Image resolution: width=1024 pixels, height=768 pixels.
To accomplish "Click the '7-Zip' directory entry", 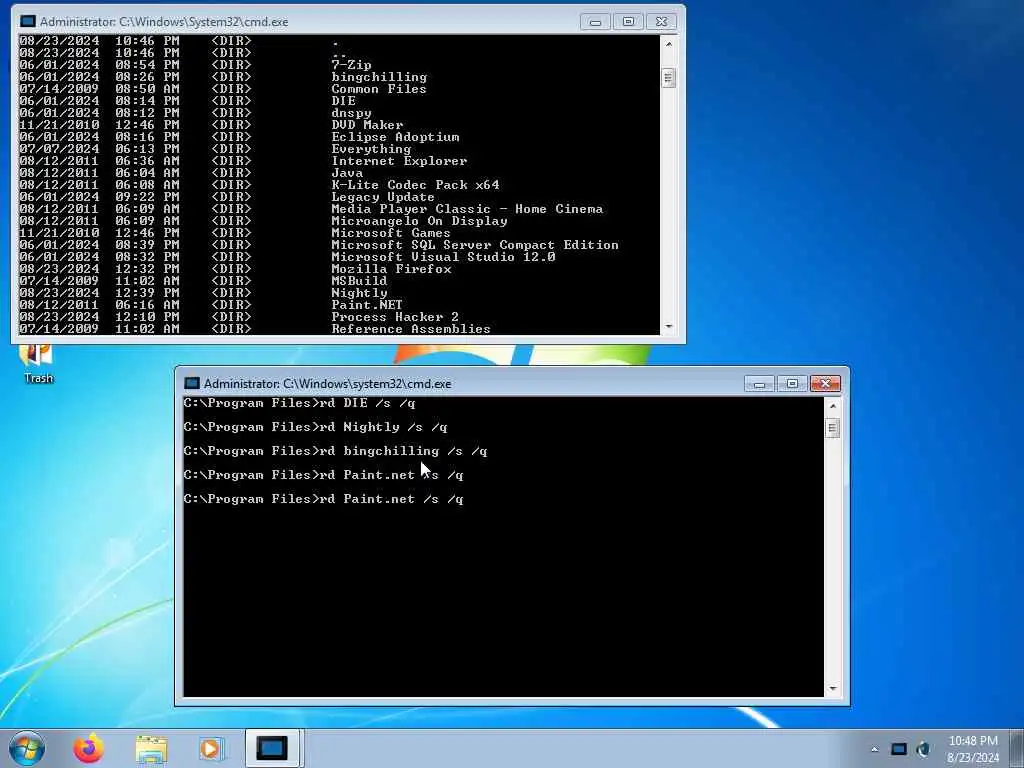I will click(351, 65).
